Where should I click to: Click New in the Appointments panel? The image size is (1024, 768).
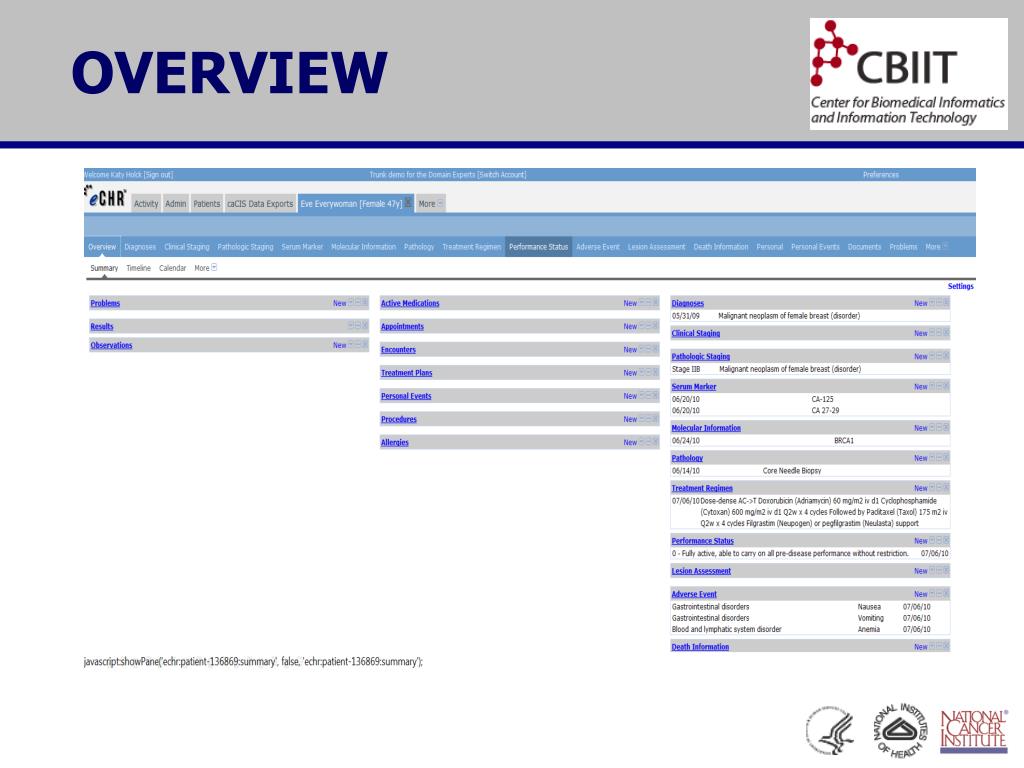click(630, 326)
